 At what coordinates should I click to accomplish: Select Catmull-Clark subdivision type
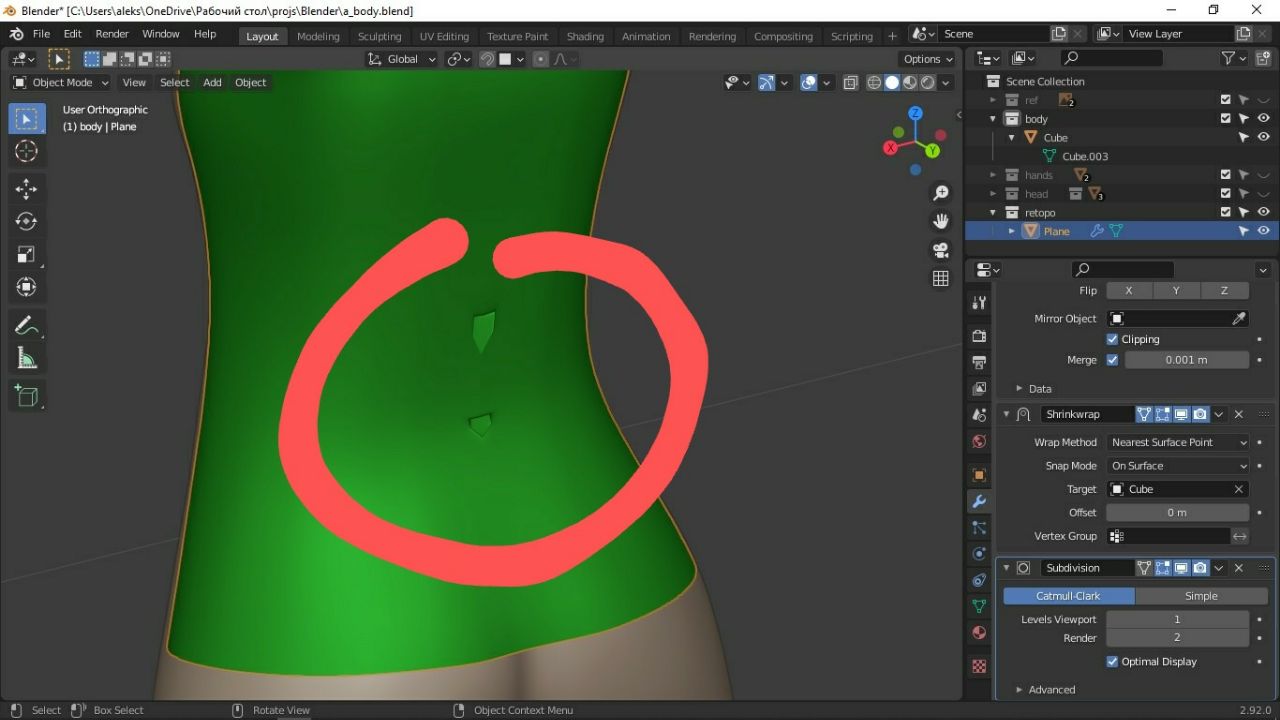(1069, 596)
